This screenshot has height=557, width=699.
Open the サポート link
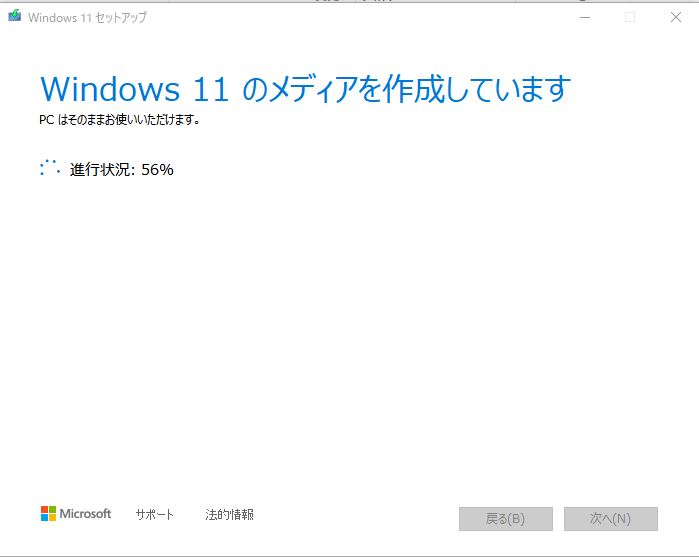pyautogui.click(x=154, y=515)
